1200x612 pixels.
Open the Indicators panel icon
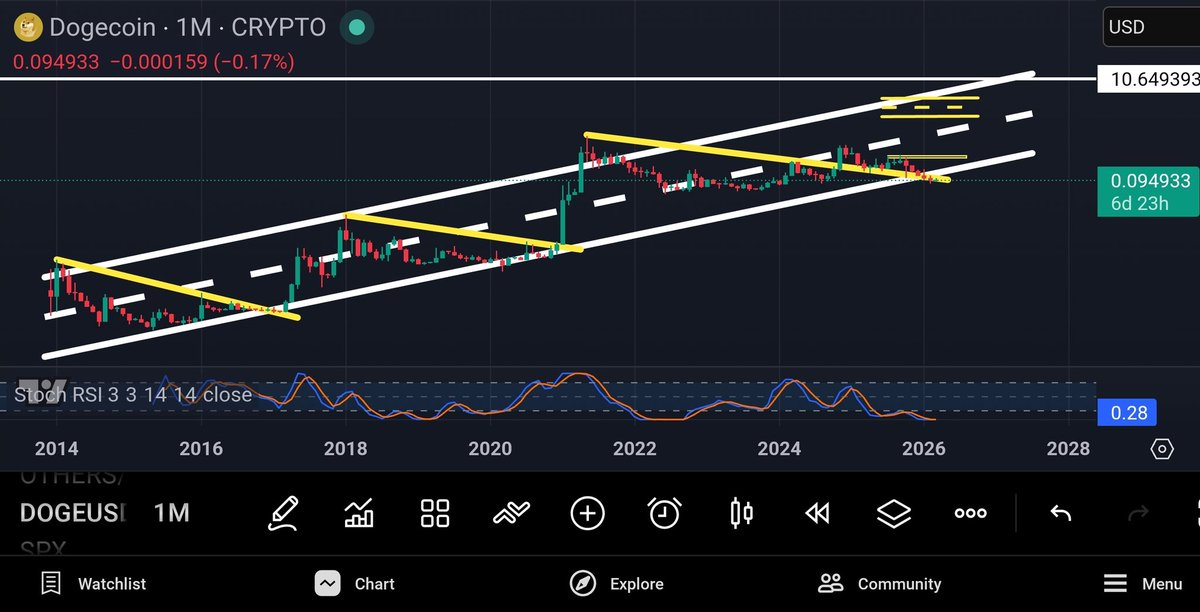[358, 512]
